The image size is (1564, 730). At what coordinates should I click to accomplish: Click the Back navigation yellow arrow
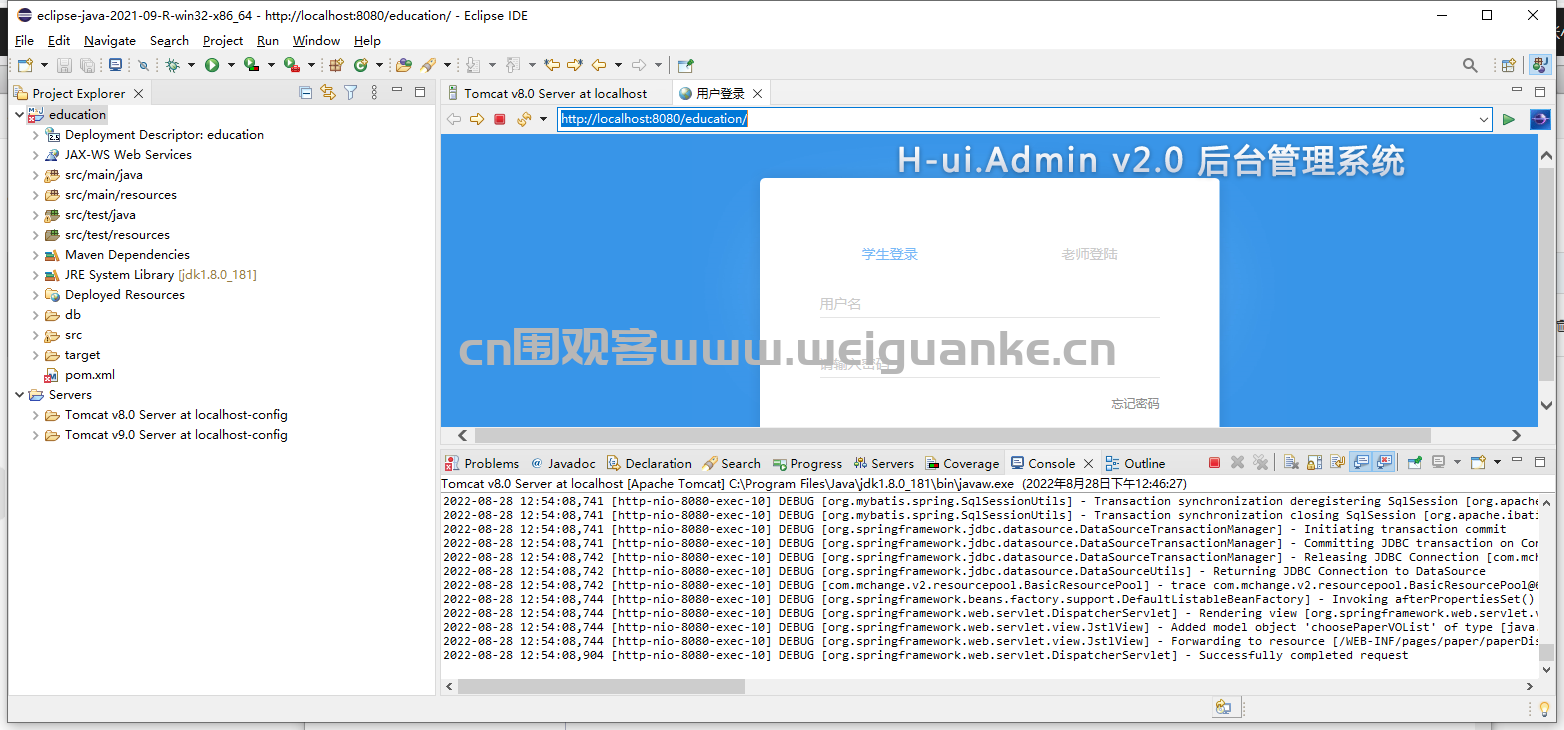coord(598,65)
